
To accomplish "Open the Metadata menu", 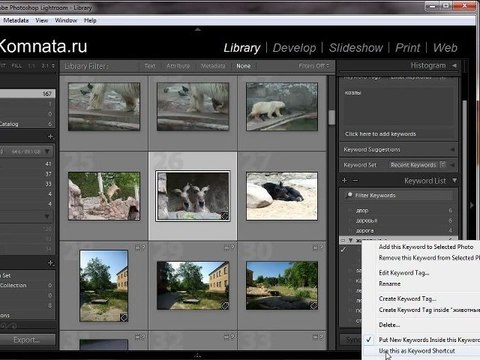I will pyautogui.click(x=16, y=20).
